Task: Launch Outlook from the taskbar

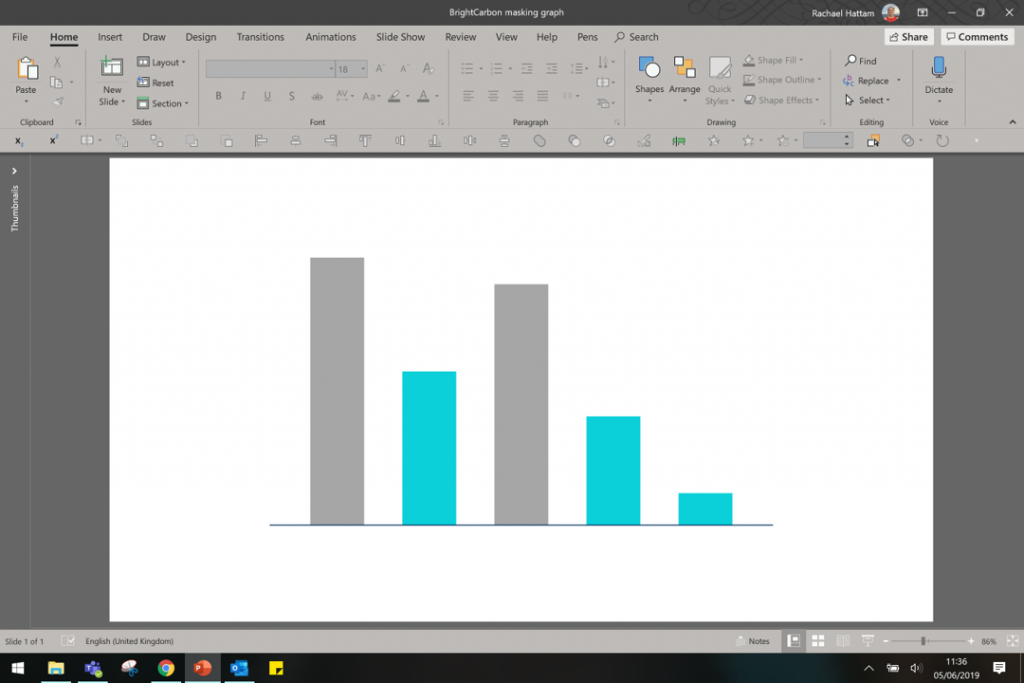Action: pyautogui.click(x=239, y=669)
